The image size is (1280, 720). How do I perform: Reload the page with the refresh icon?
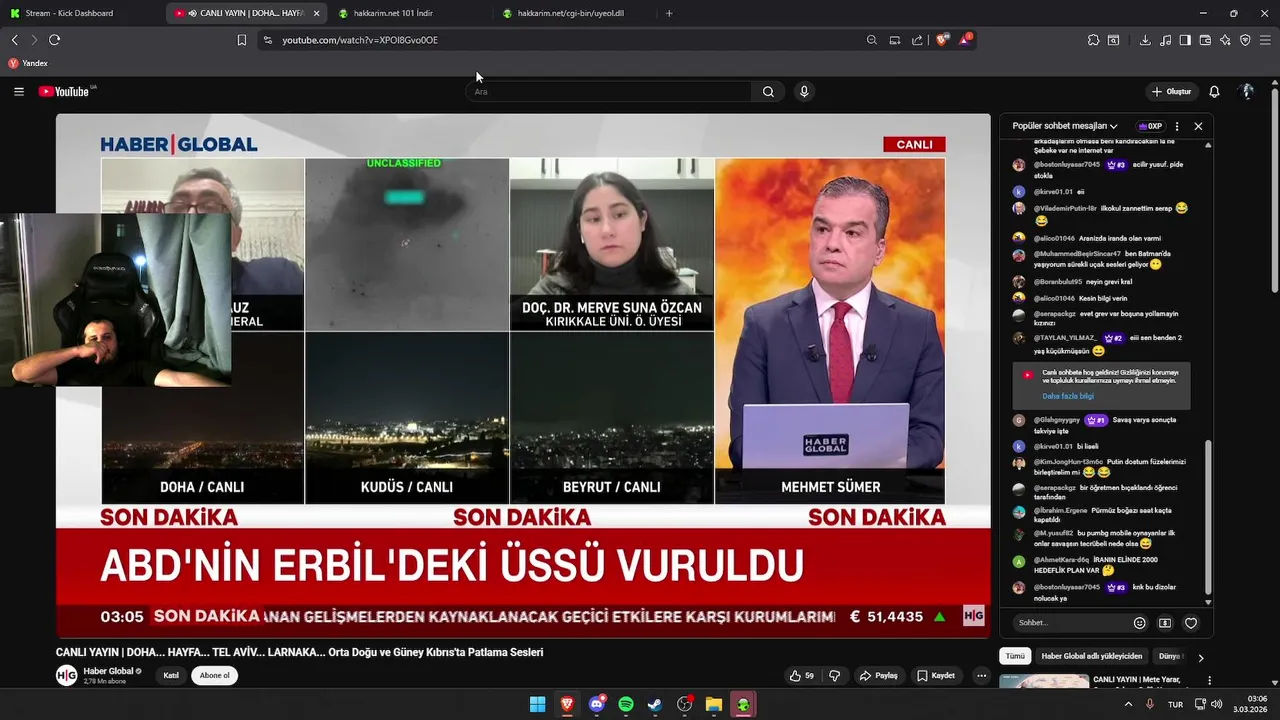[54, 40]
